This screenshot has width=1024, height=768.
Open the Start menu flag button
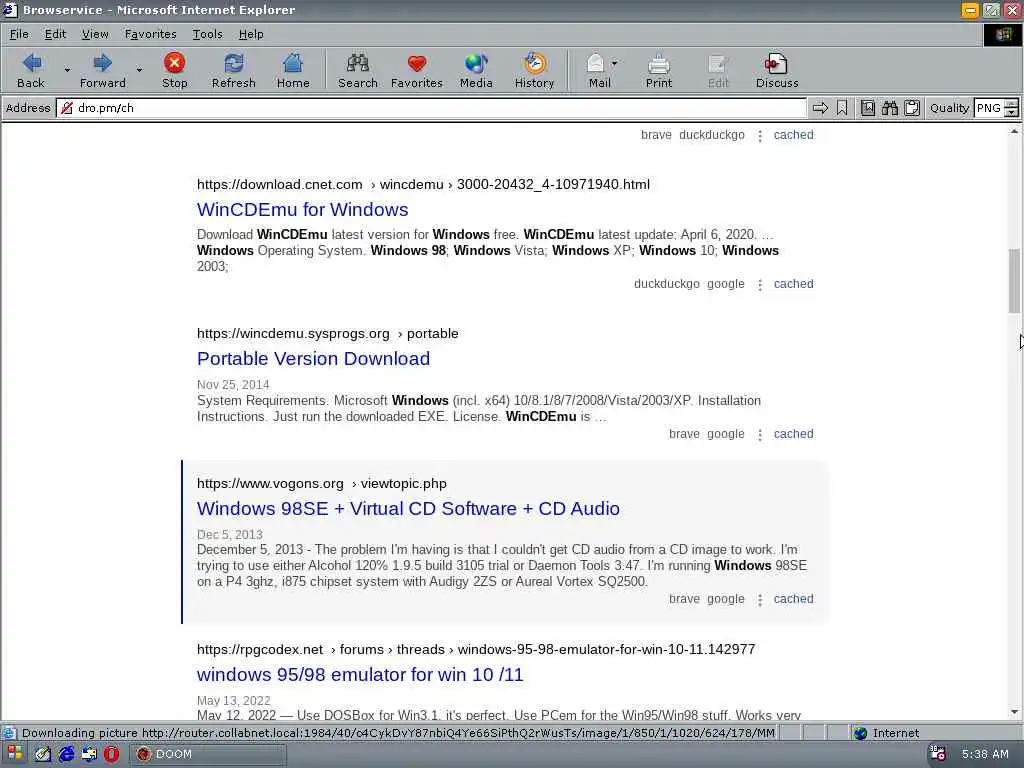[14, 754]
